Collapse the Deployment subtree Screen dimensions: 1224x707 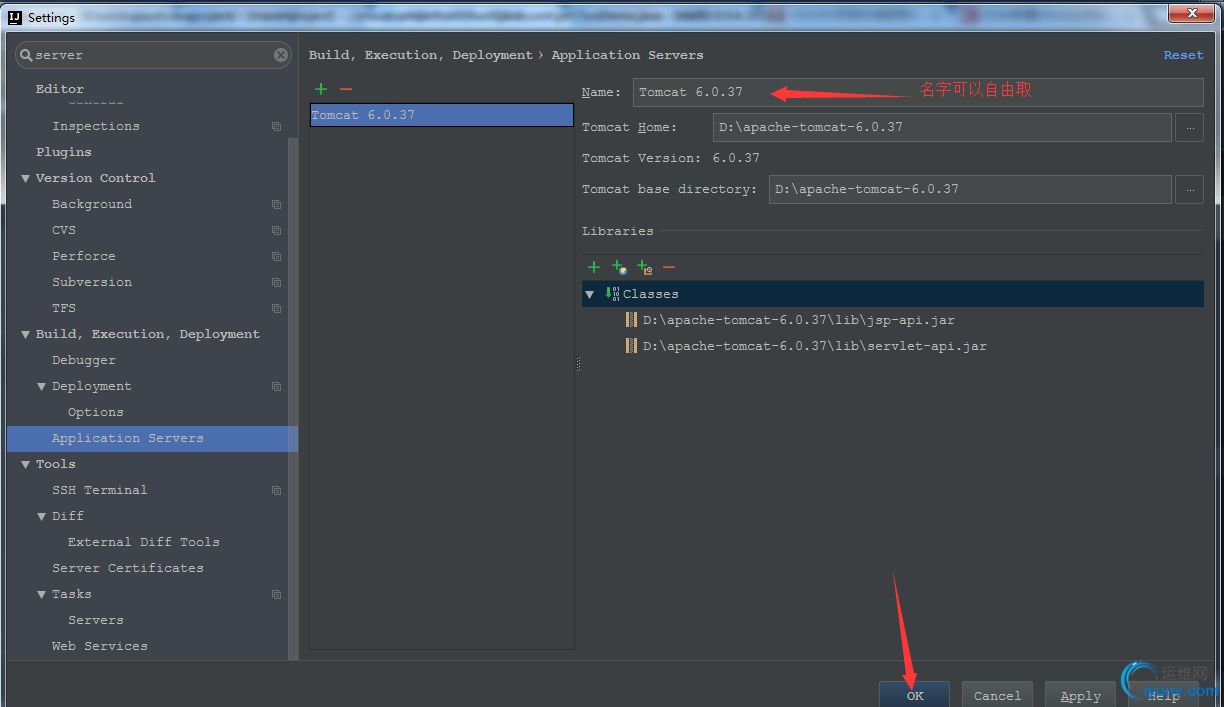[42, 387]
